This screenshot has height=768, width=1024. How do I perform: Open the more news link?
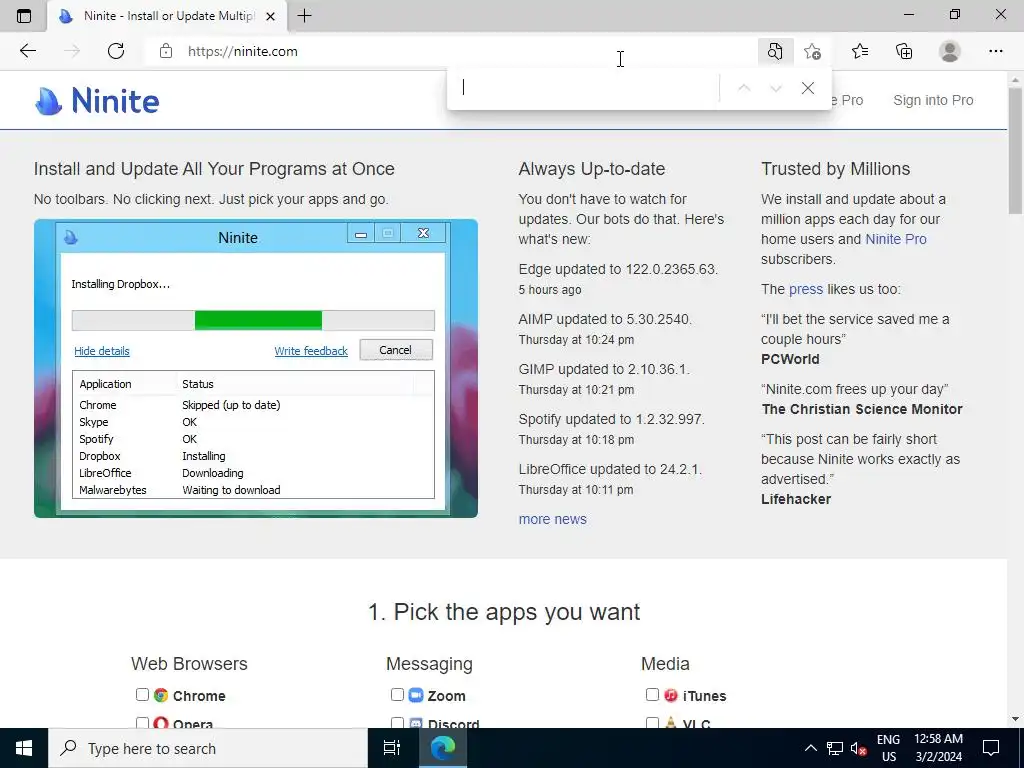click(552, 519)
